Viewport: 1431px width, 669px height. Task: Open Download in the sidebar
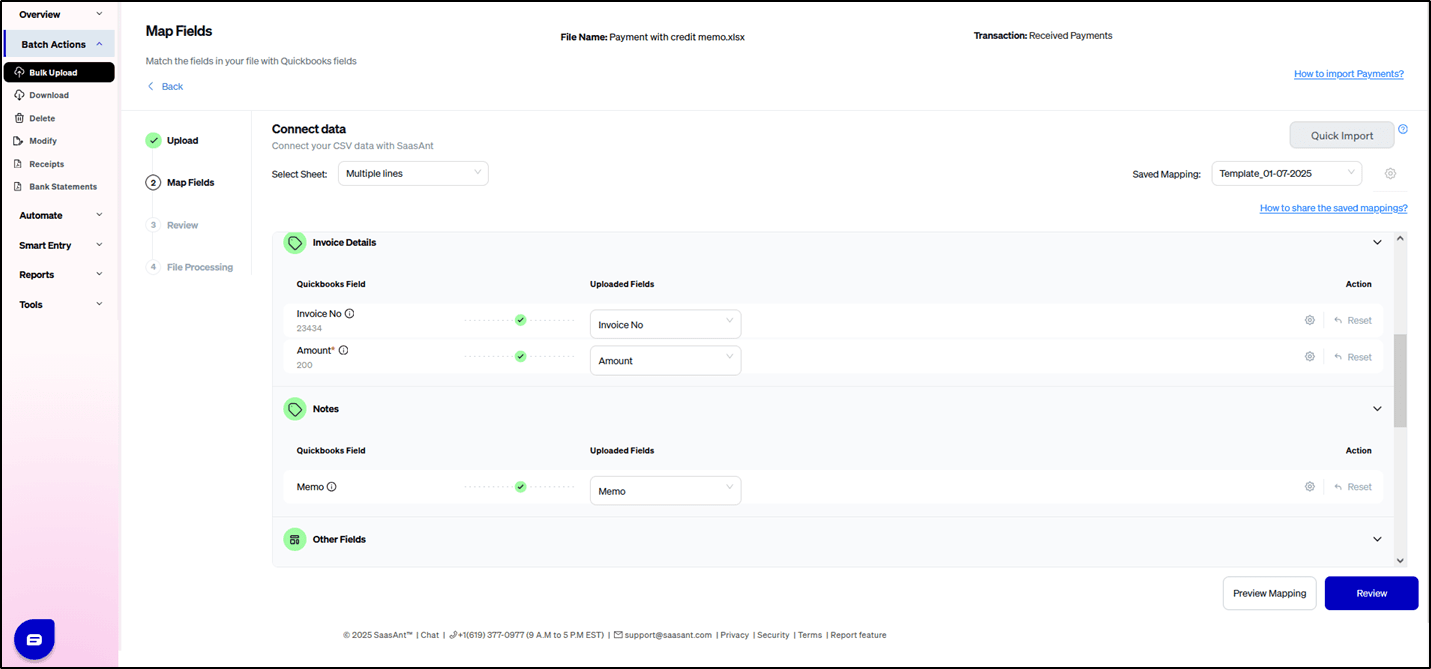tap(49, 96)
